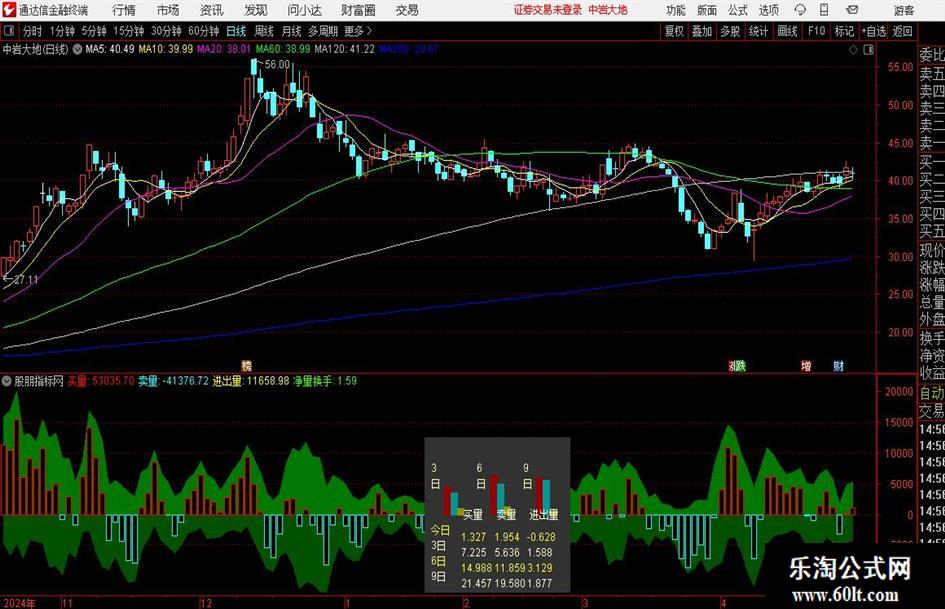Open the 发现 menu
Image resolution: width=945 pixels, height=609 pixels.
pyautogui.click(x=256, y=10)
